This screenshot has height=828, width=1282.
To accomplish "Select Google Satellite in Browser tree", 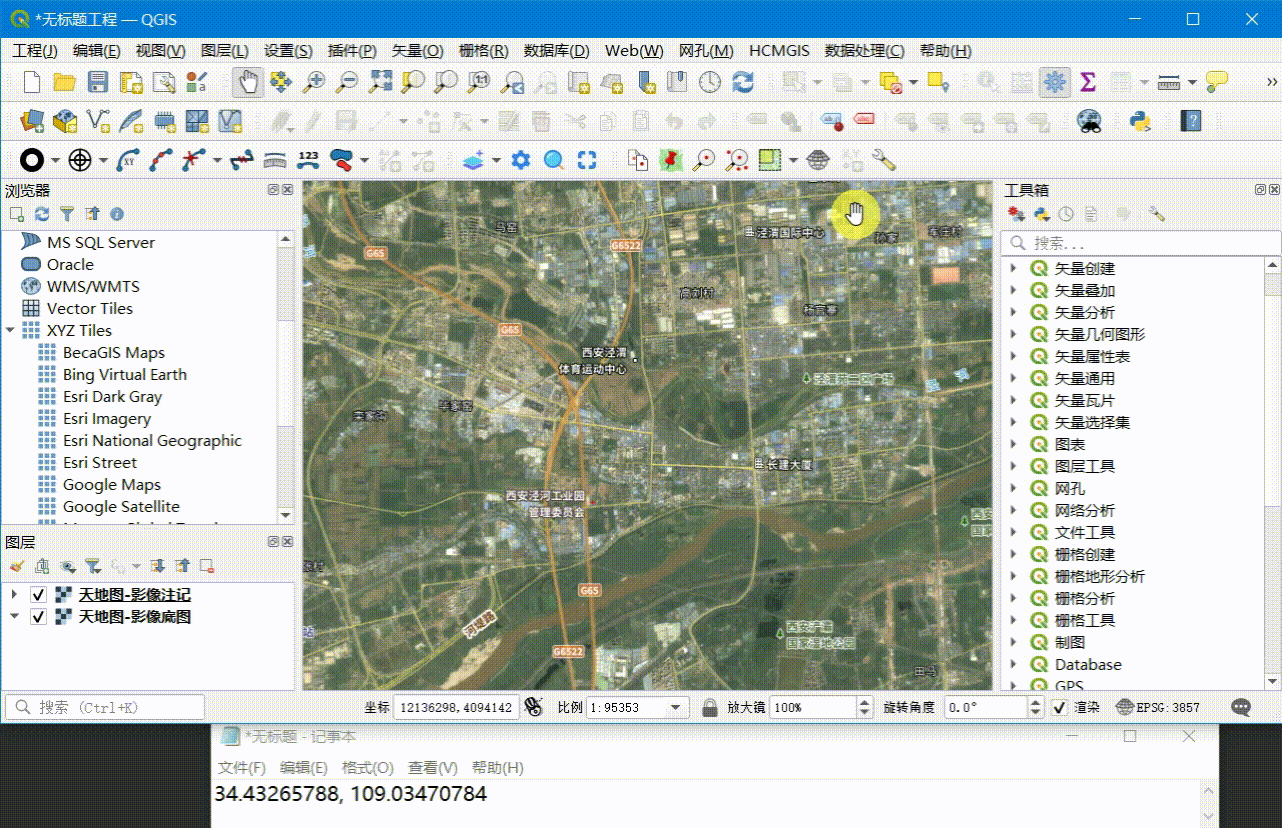I will 121,506.
